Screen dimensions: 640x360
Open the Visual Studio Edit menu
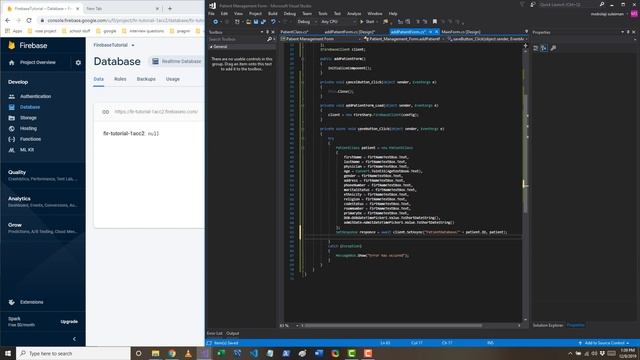224,13
